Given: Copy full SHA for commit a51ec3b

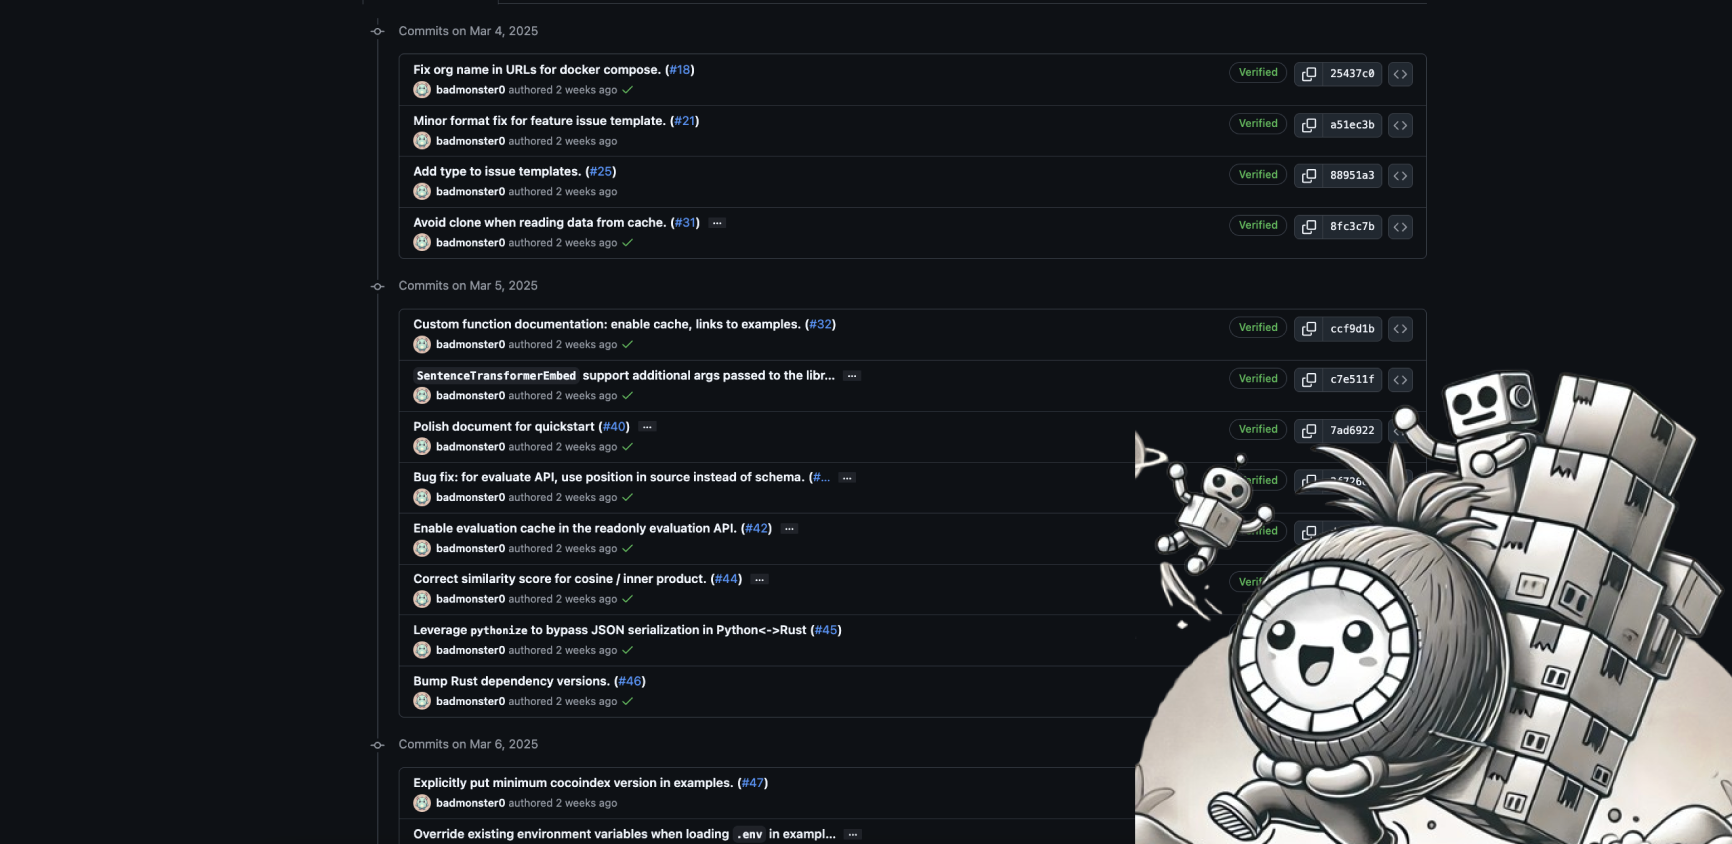Looking at the screenshot, I should [x=1308, y=125].
